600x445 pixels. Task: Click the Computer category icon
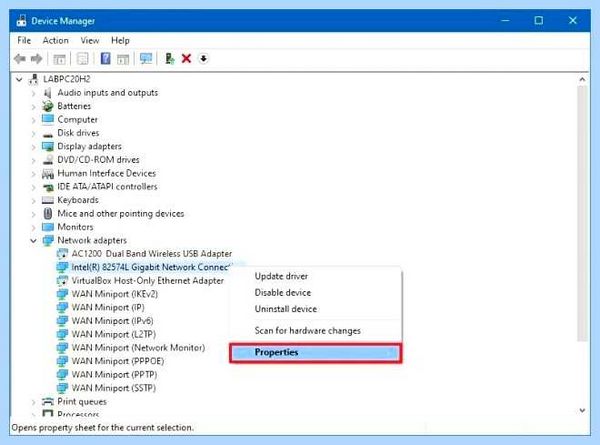point(47,119)
